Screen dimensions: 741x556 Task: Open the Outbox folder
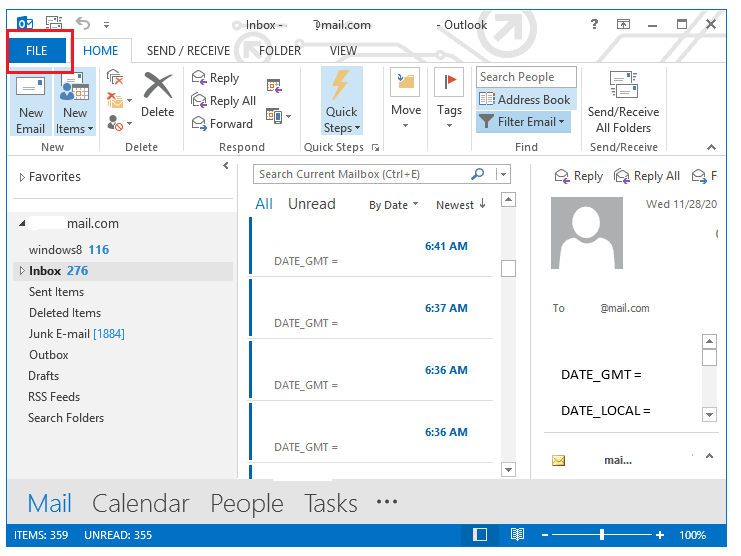click(49, 355)
